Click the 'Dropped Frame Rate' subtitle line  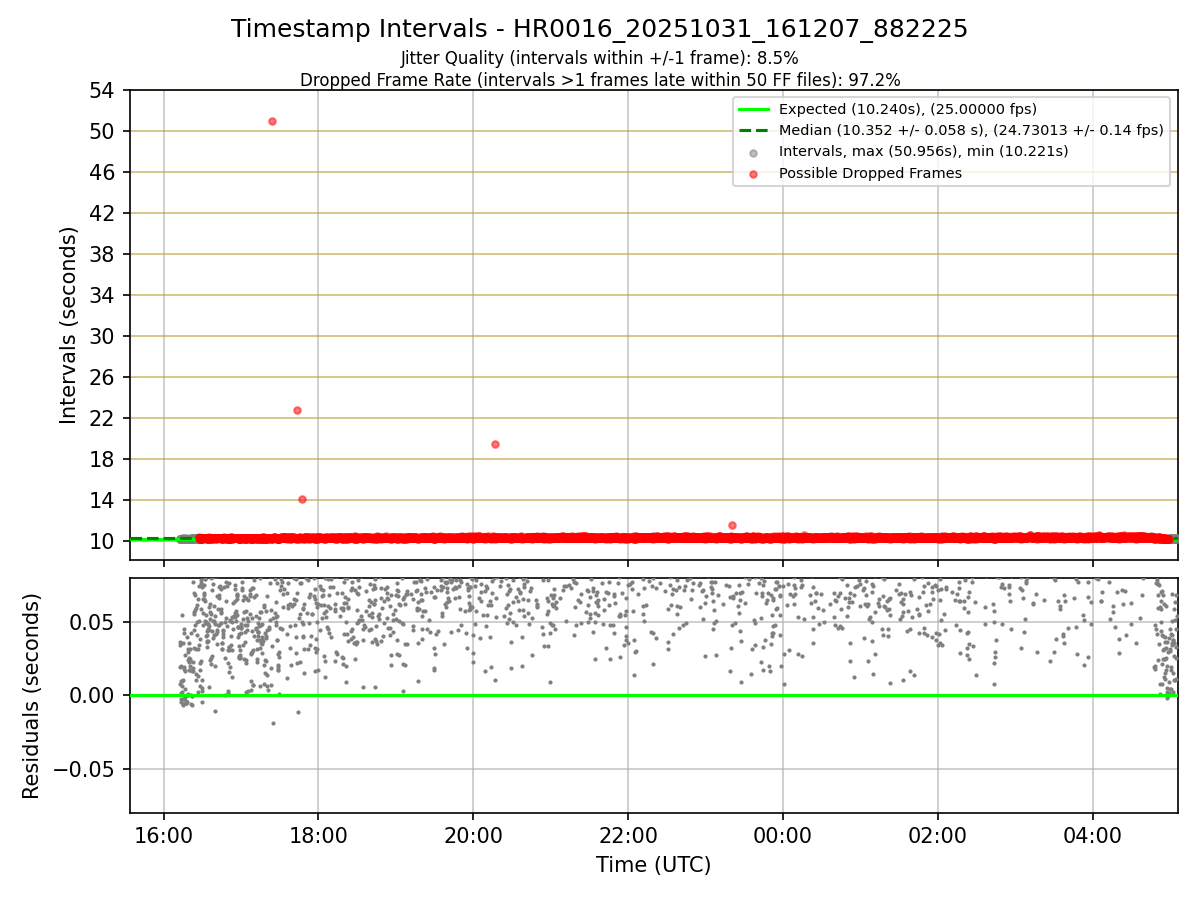(600, 80)
